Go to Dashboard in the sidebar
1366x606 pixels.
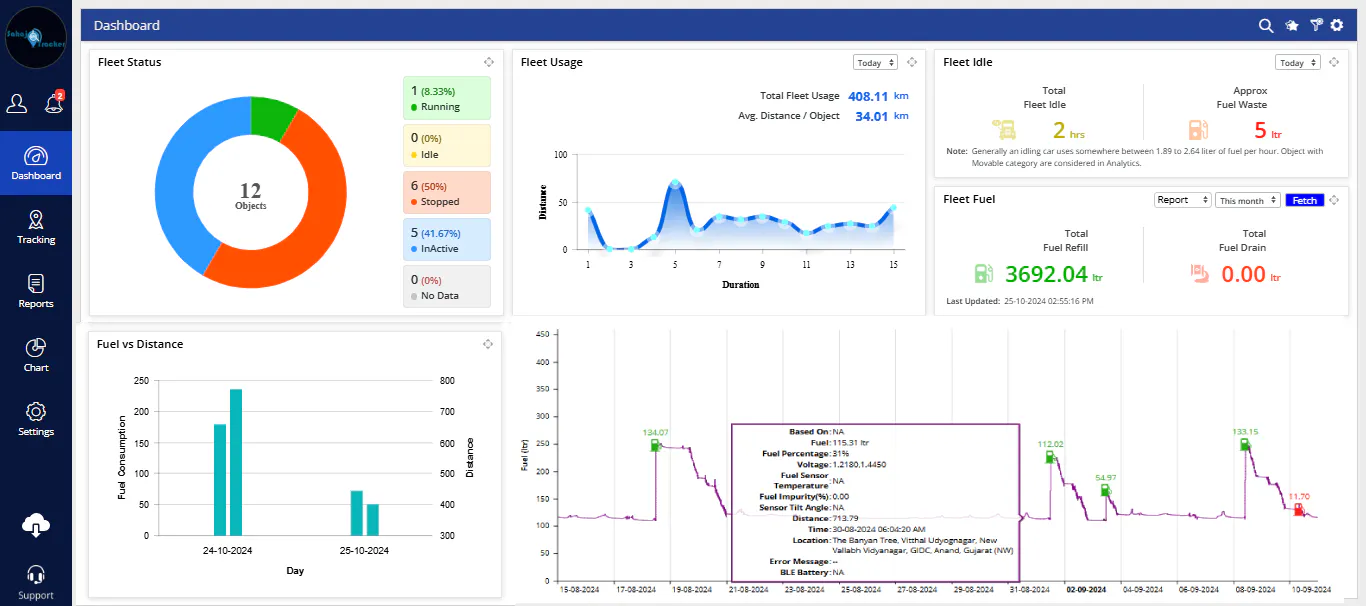point(36,164)
